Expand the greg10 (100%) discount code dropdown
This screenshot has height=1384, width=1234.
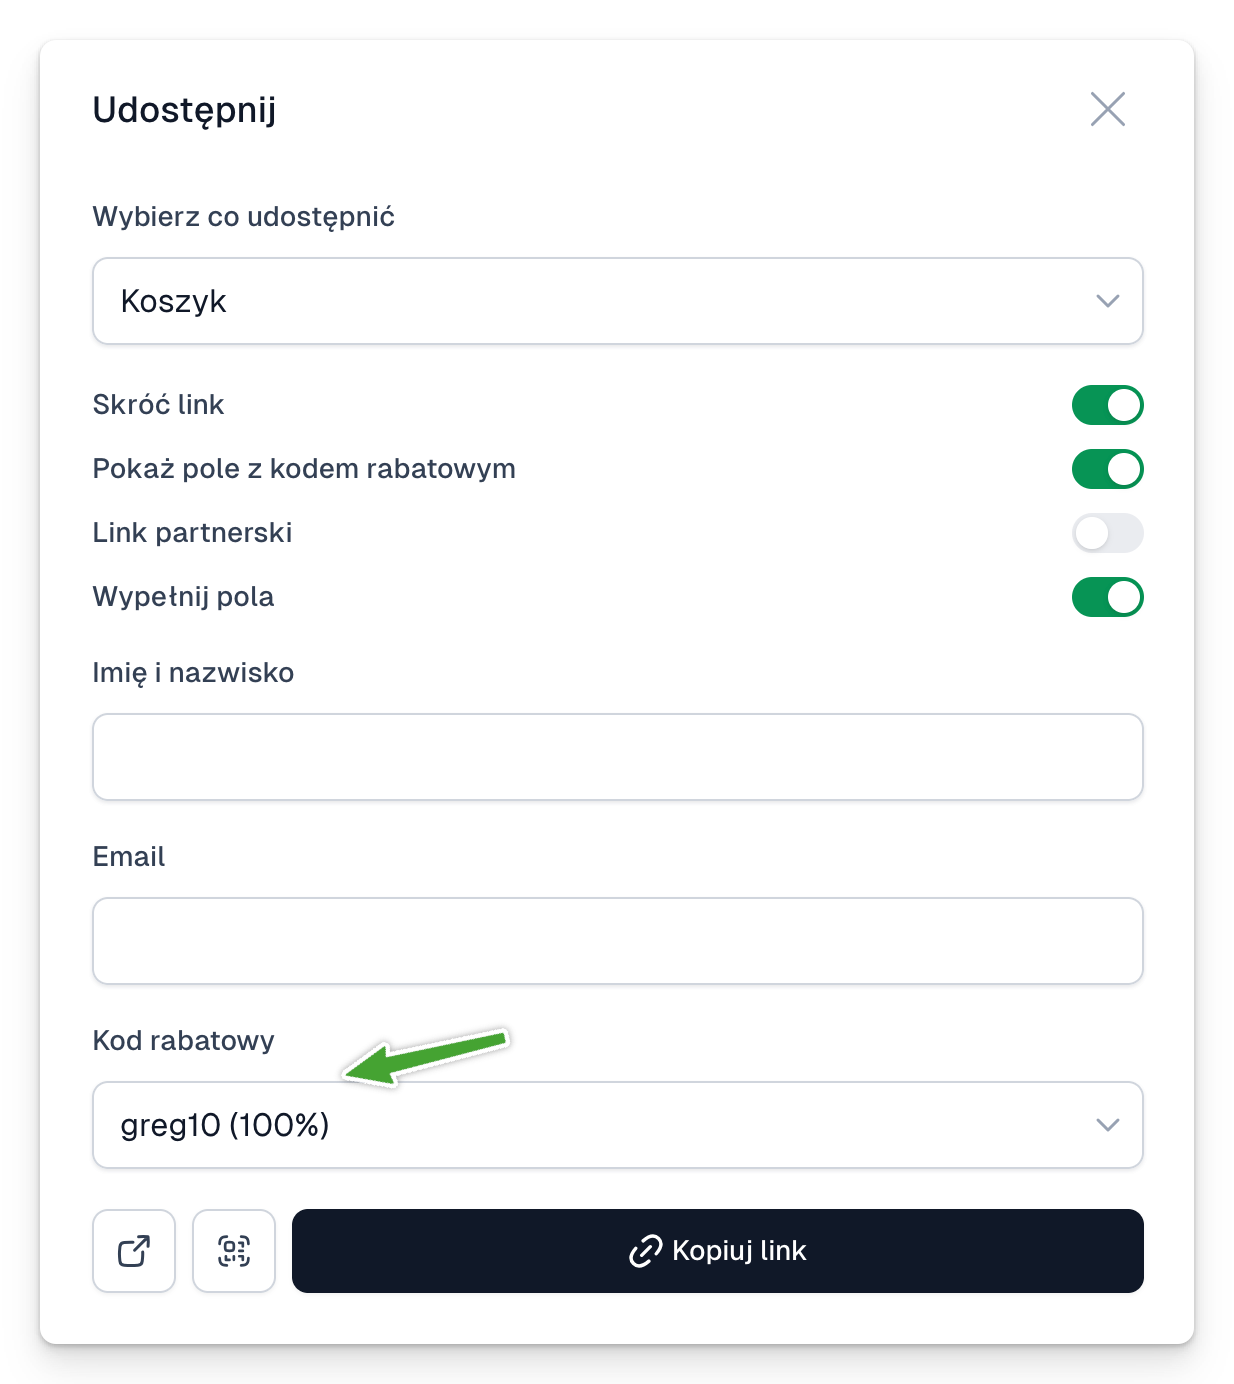tap(618, 1125)
